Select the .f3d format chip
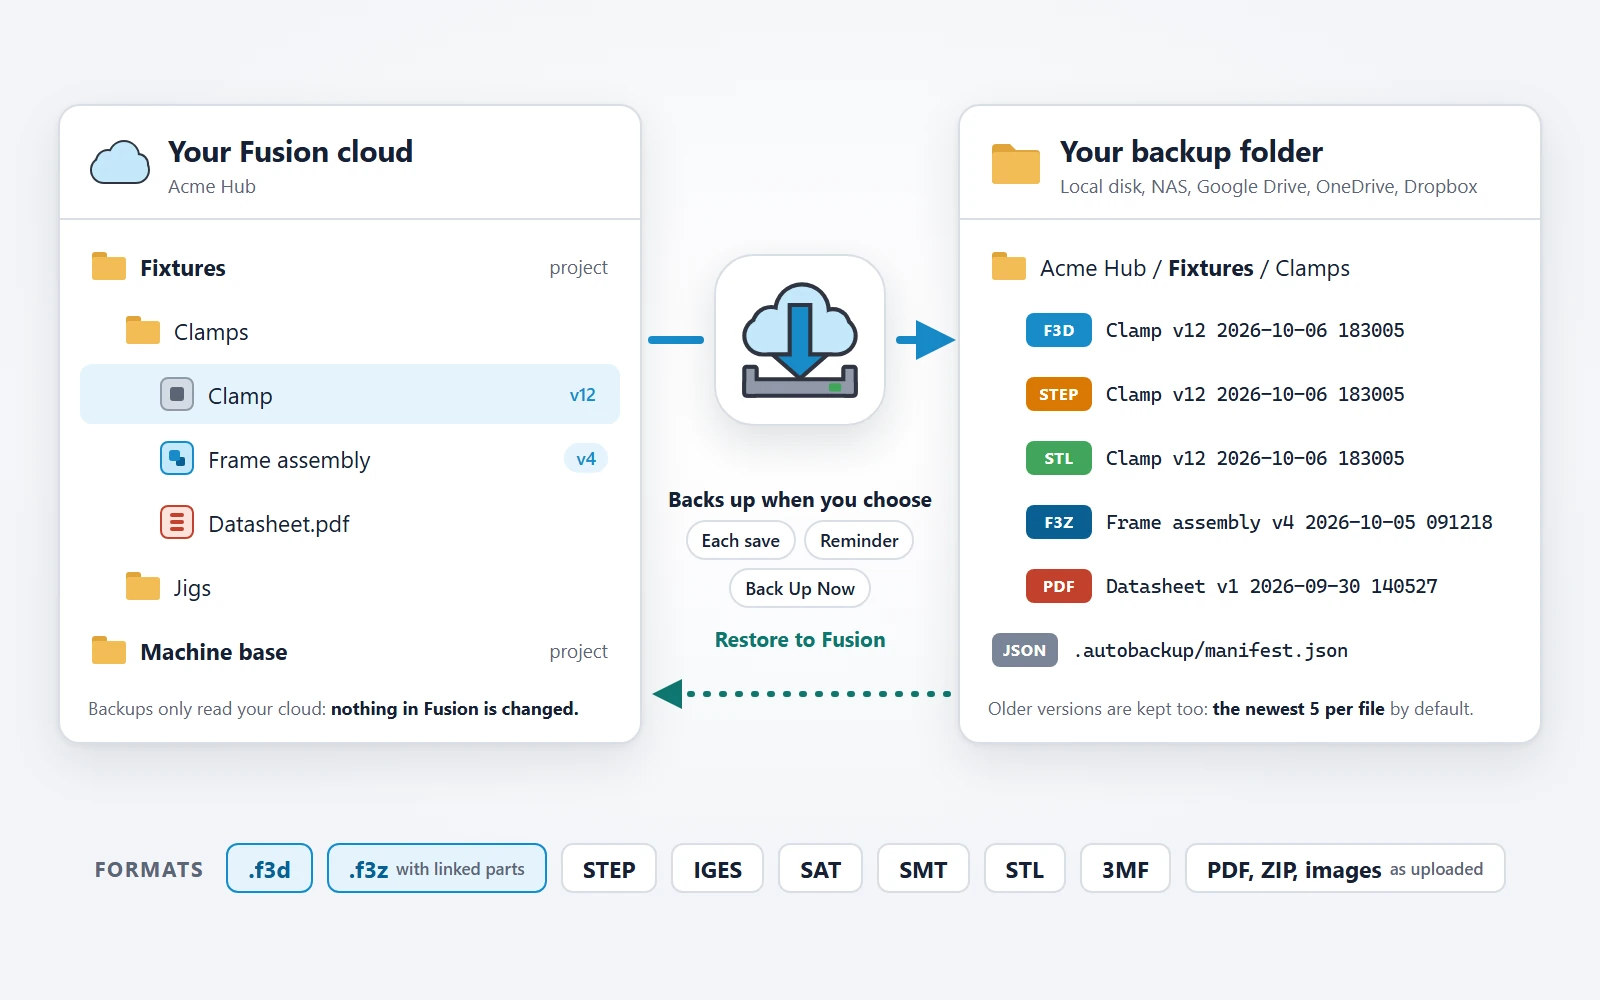Image resolution: width=1600 pixels, height=1000 pixels. point(270,869)
